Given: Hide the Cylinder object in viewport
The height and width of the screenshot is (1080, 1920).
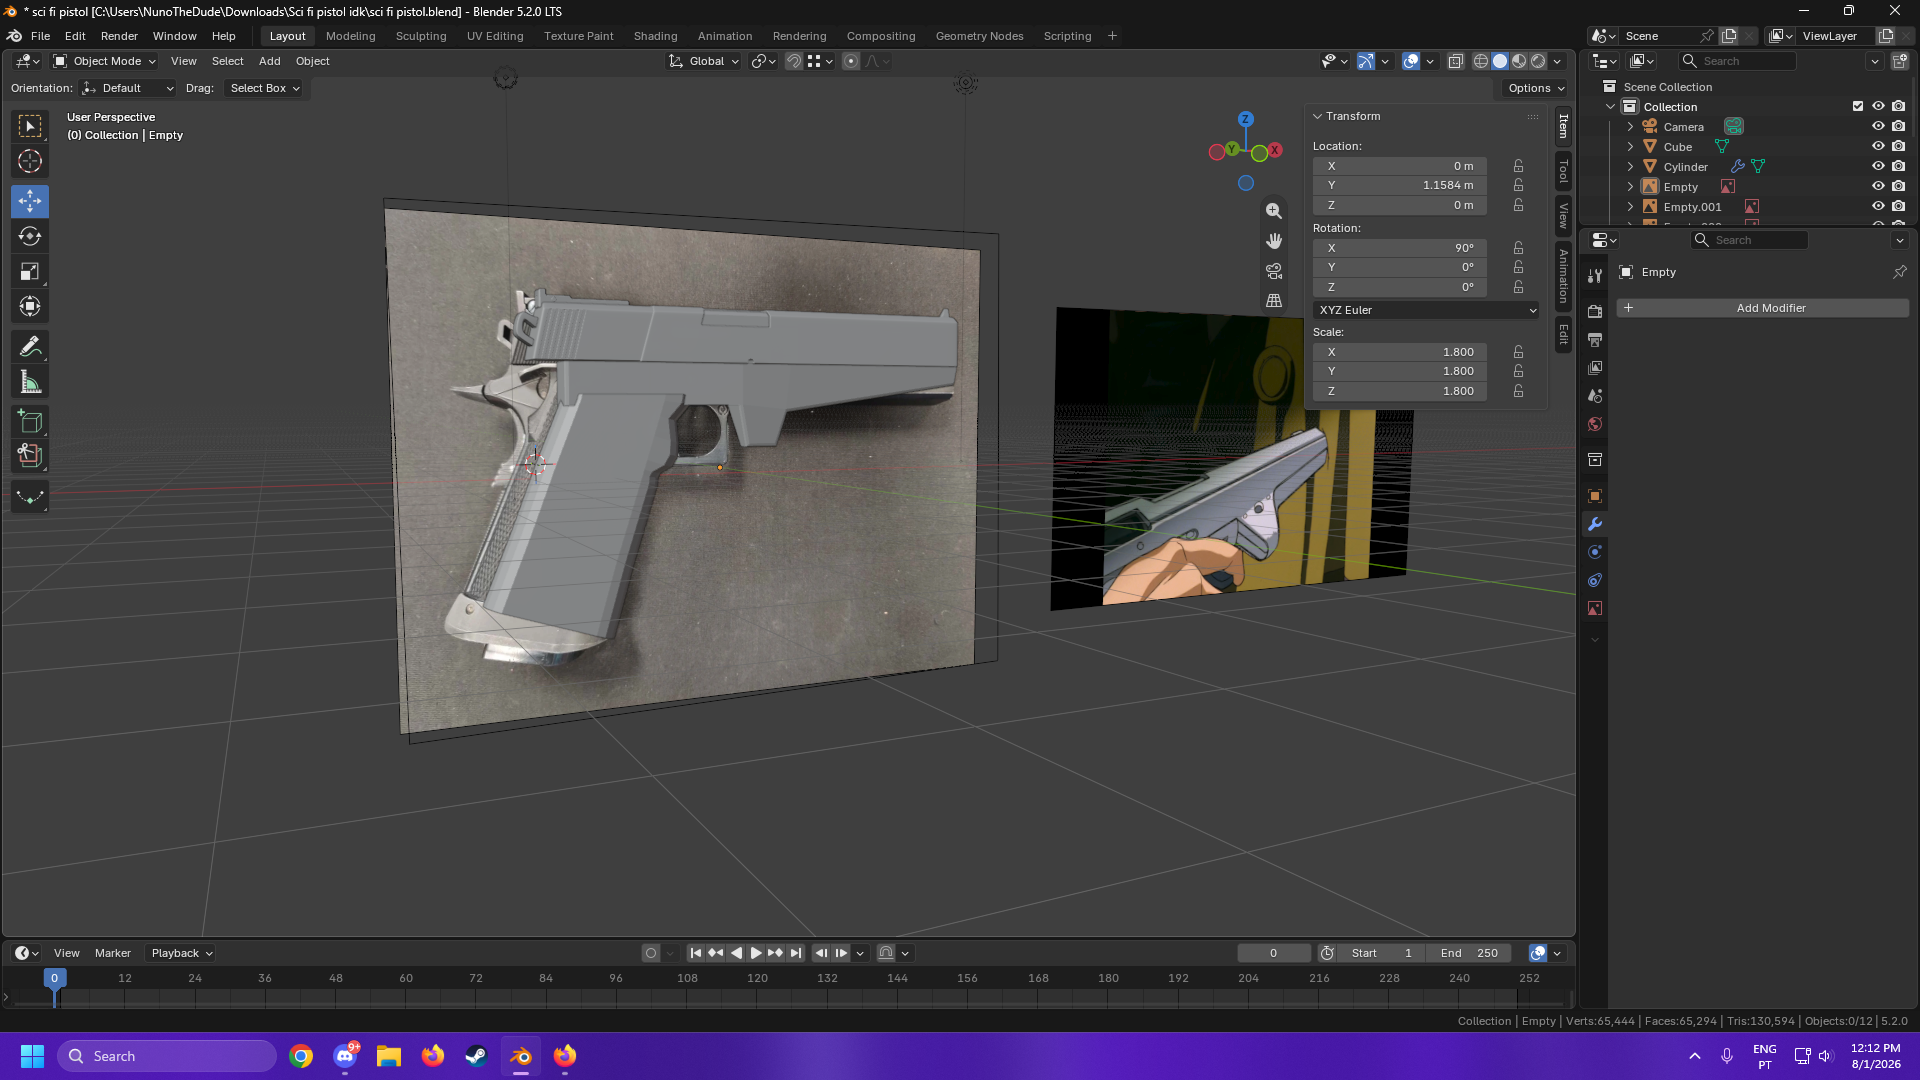Looking at the screenshot, I should 1878,166.
